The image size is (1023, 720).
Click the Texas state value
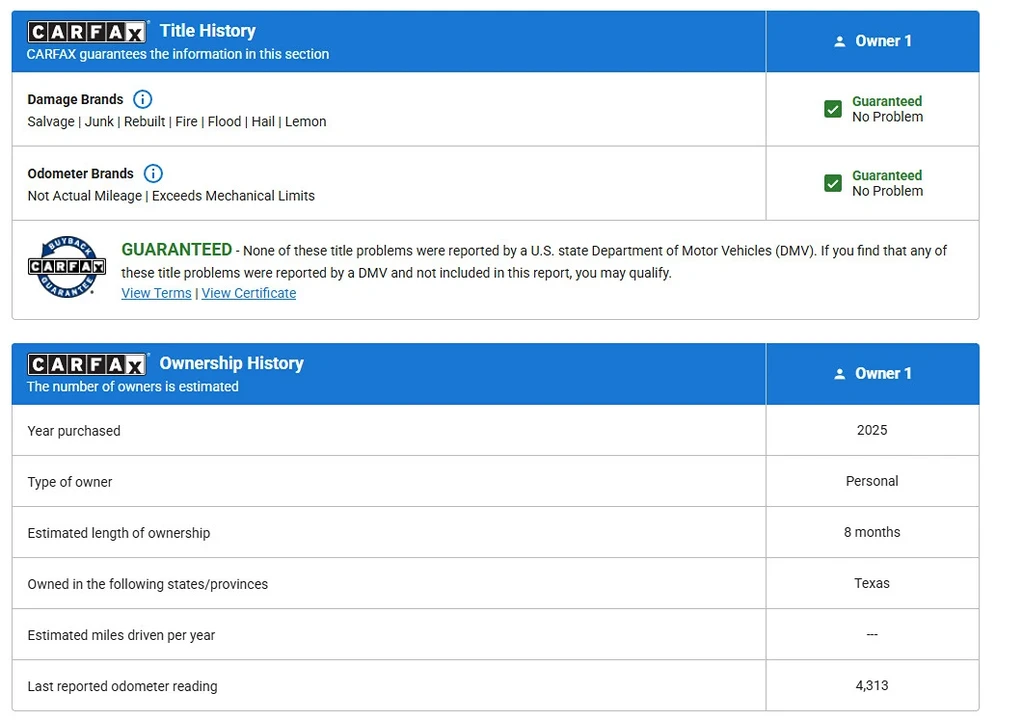[x=872, y=583]
